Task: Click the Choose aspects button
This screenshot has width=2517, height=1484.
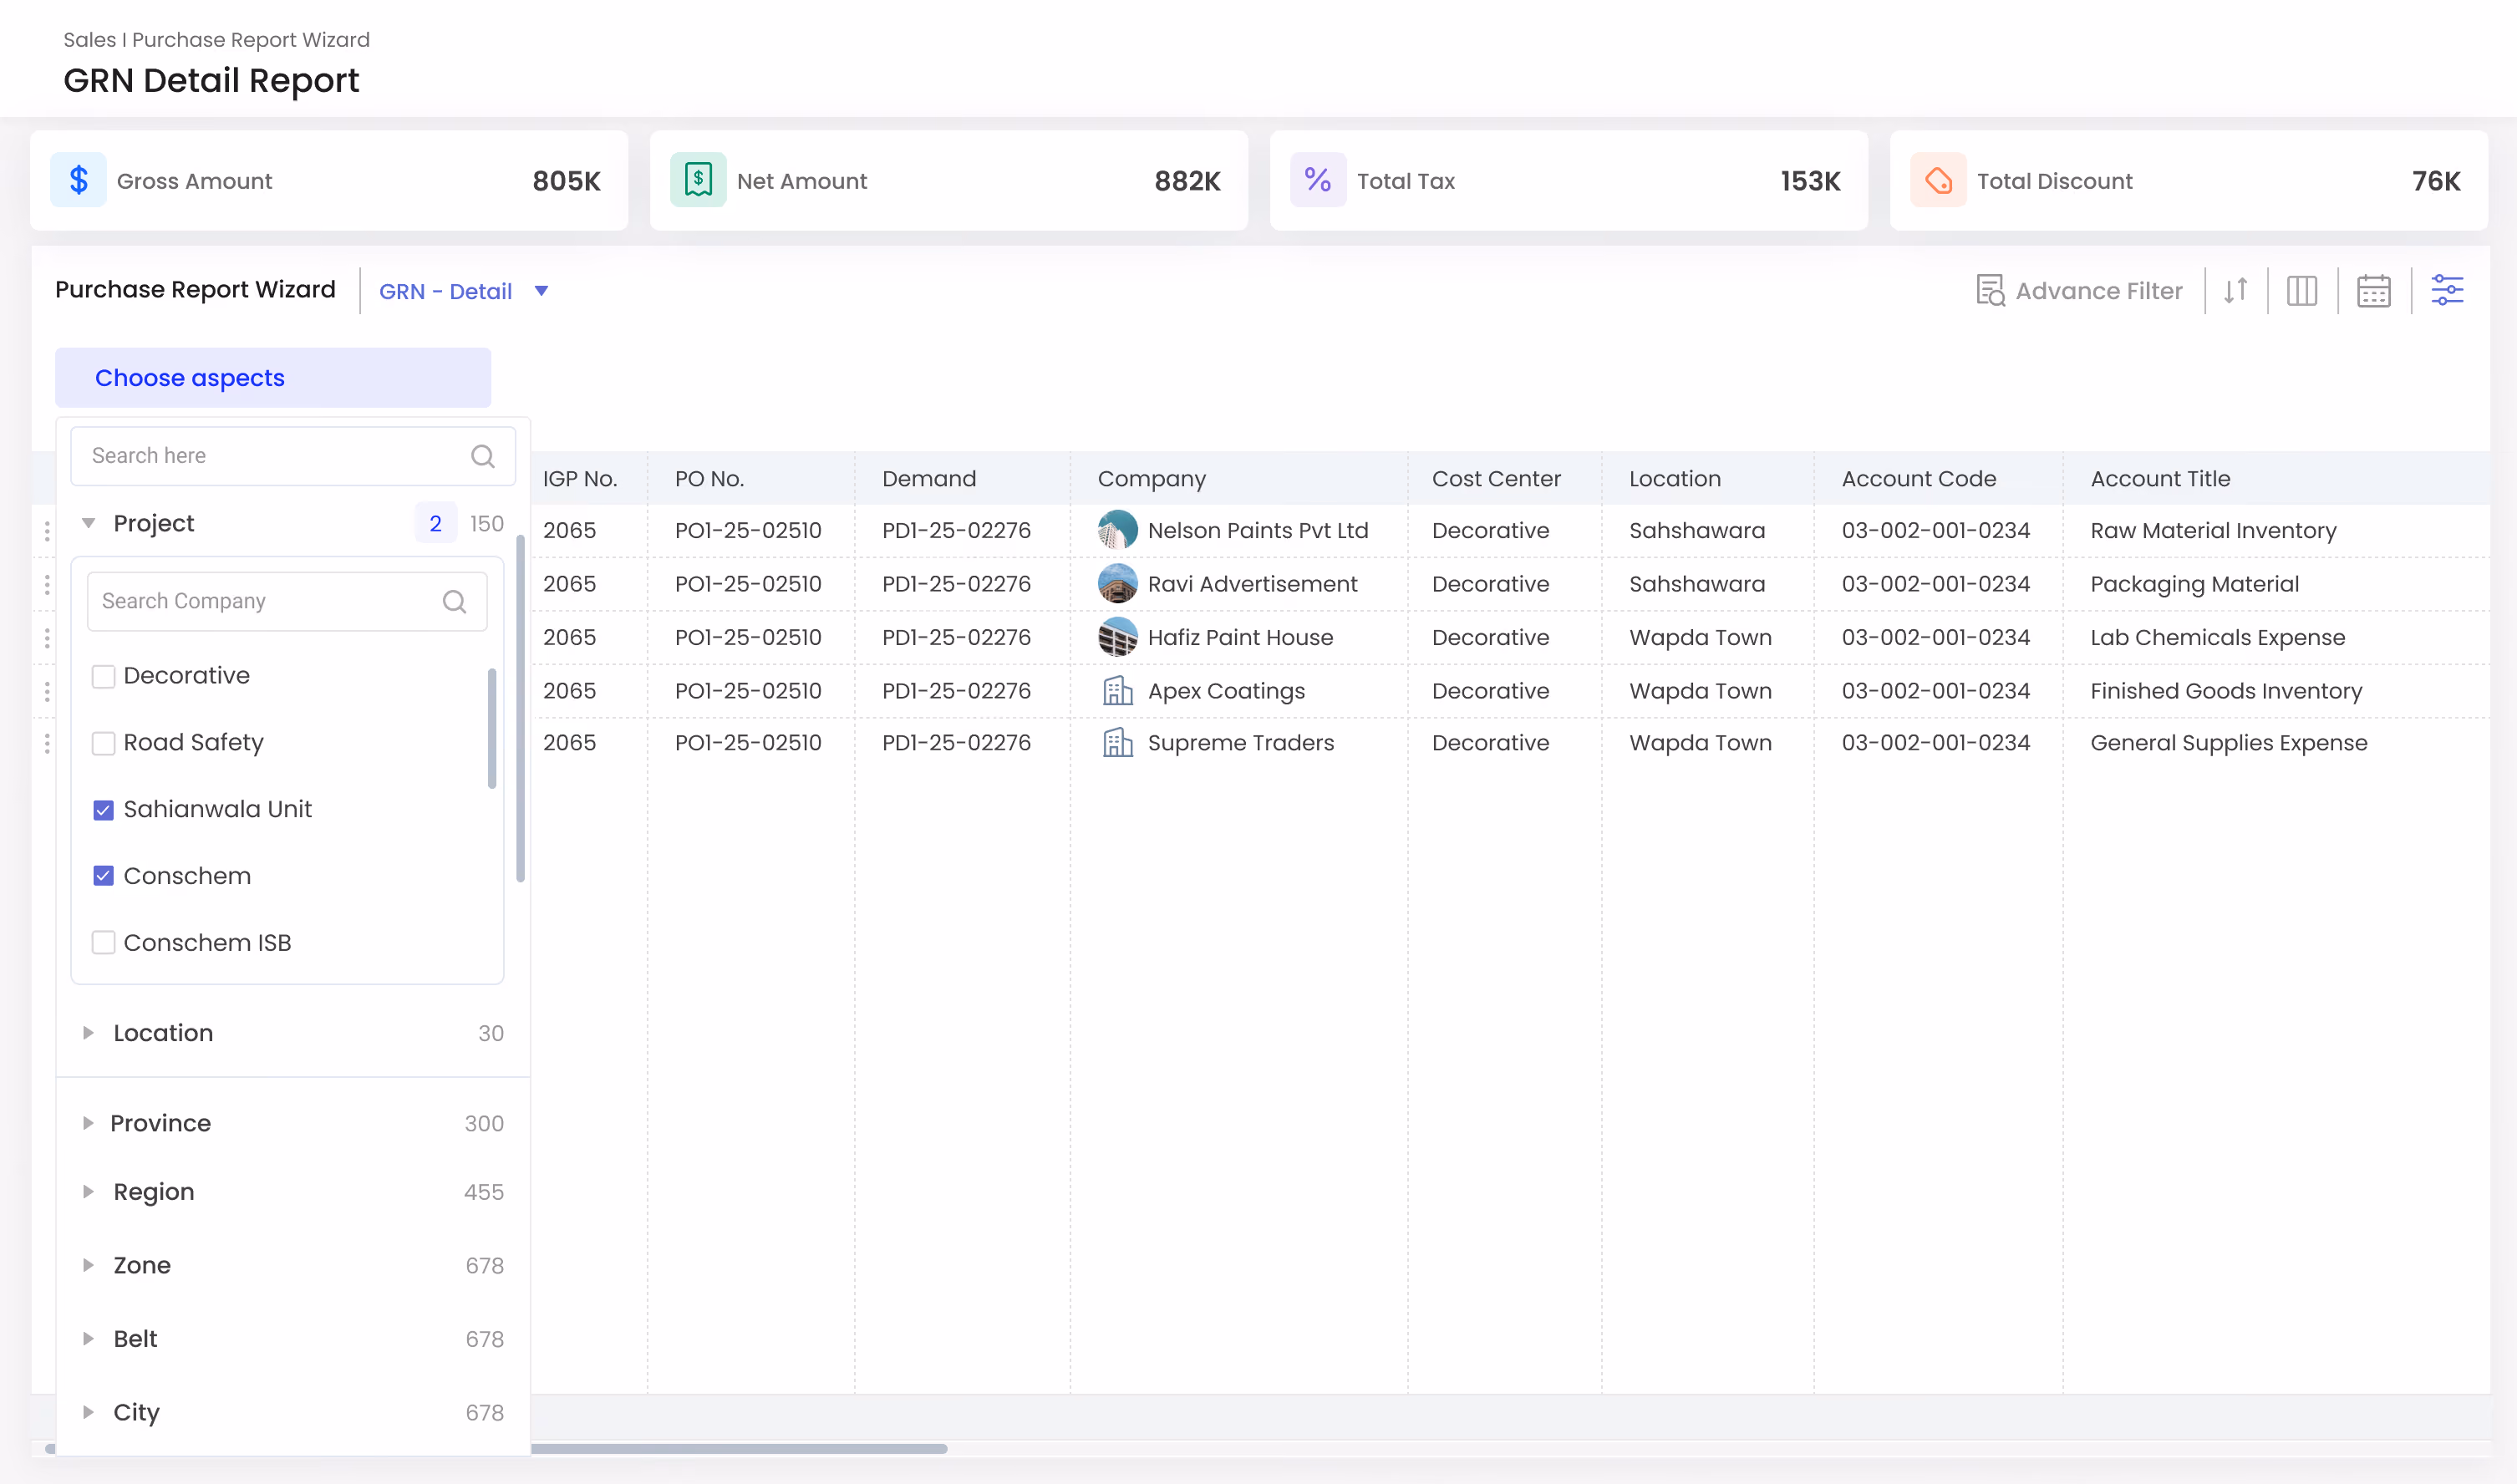Action: click(x=273, y=378)
